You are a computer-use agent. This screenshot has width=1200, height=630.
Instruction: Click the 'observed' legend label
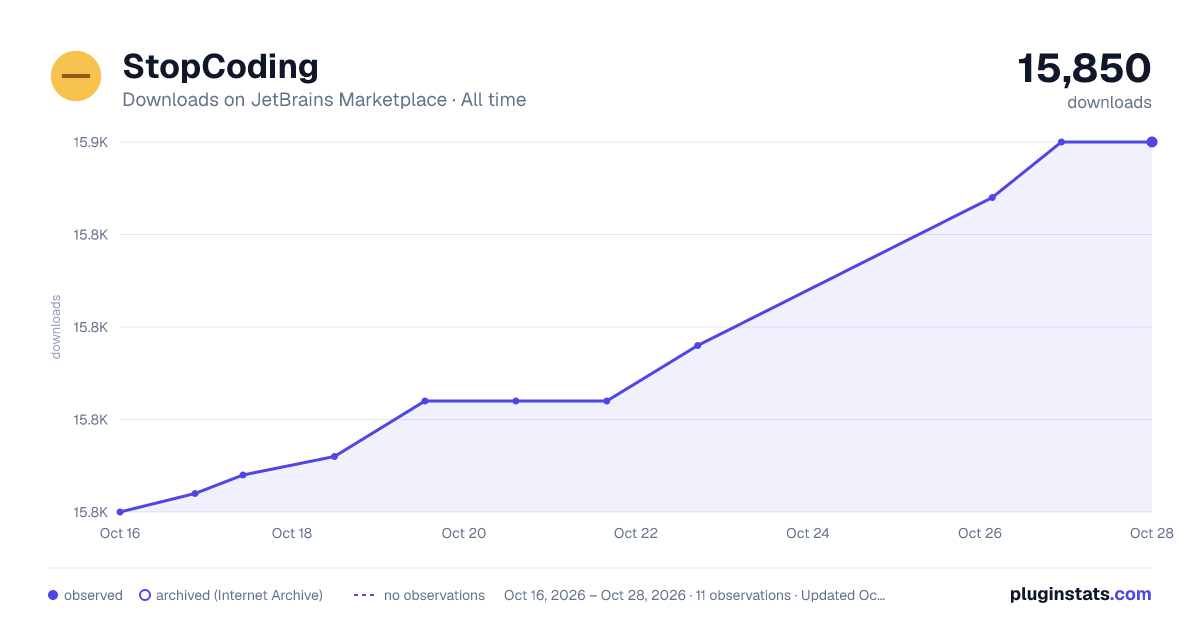tap(93, 595)
